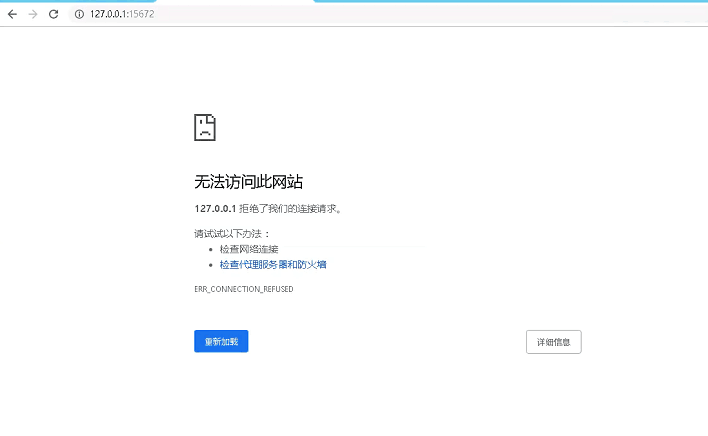This screenshot has height=436, width=708.
Task: Click the forward navigation arrow
Action: (32, 14)
